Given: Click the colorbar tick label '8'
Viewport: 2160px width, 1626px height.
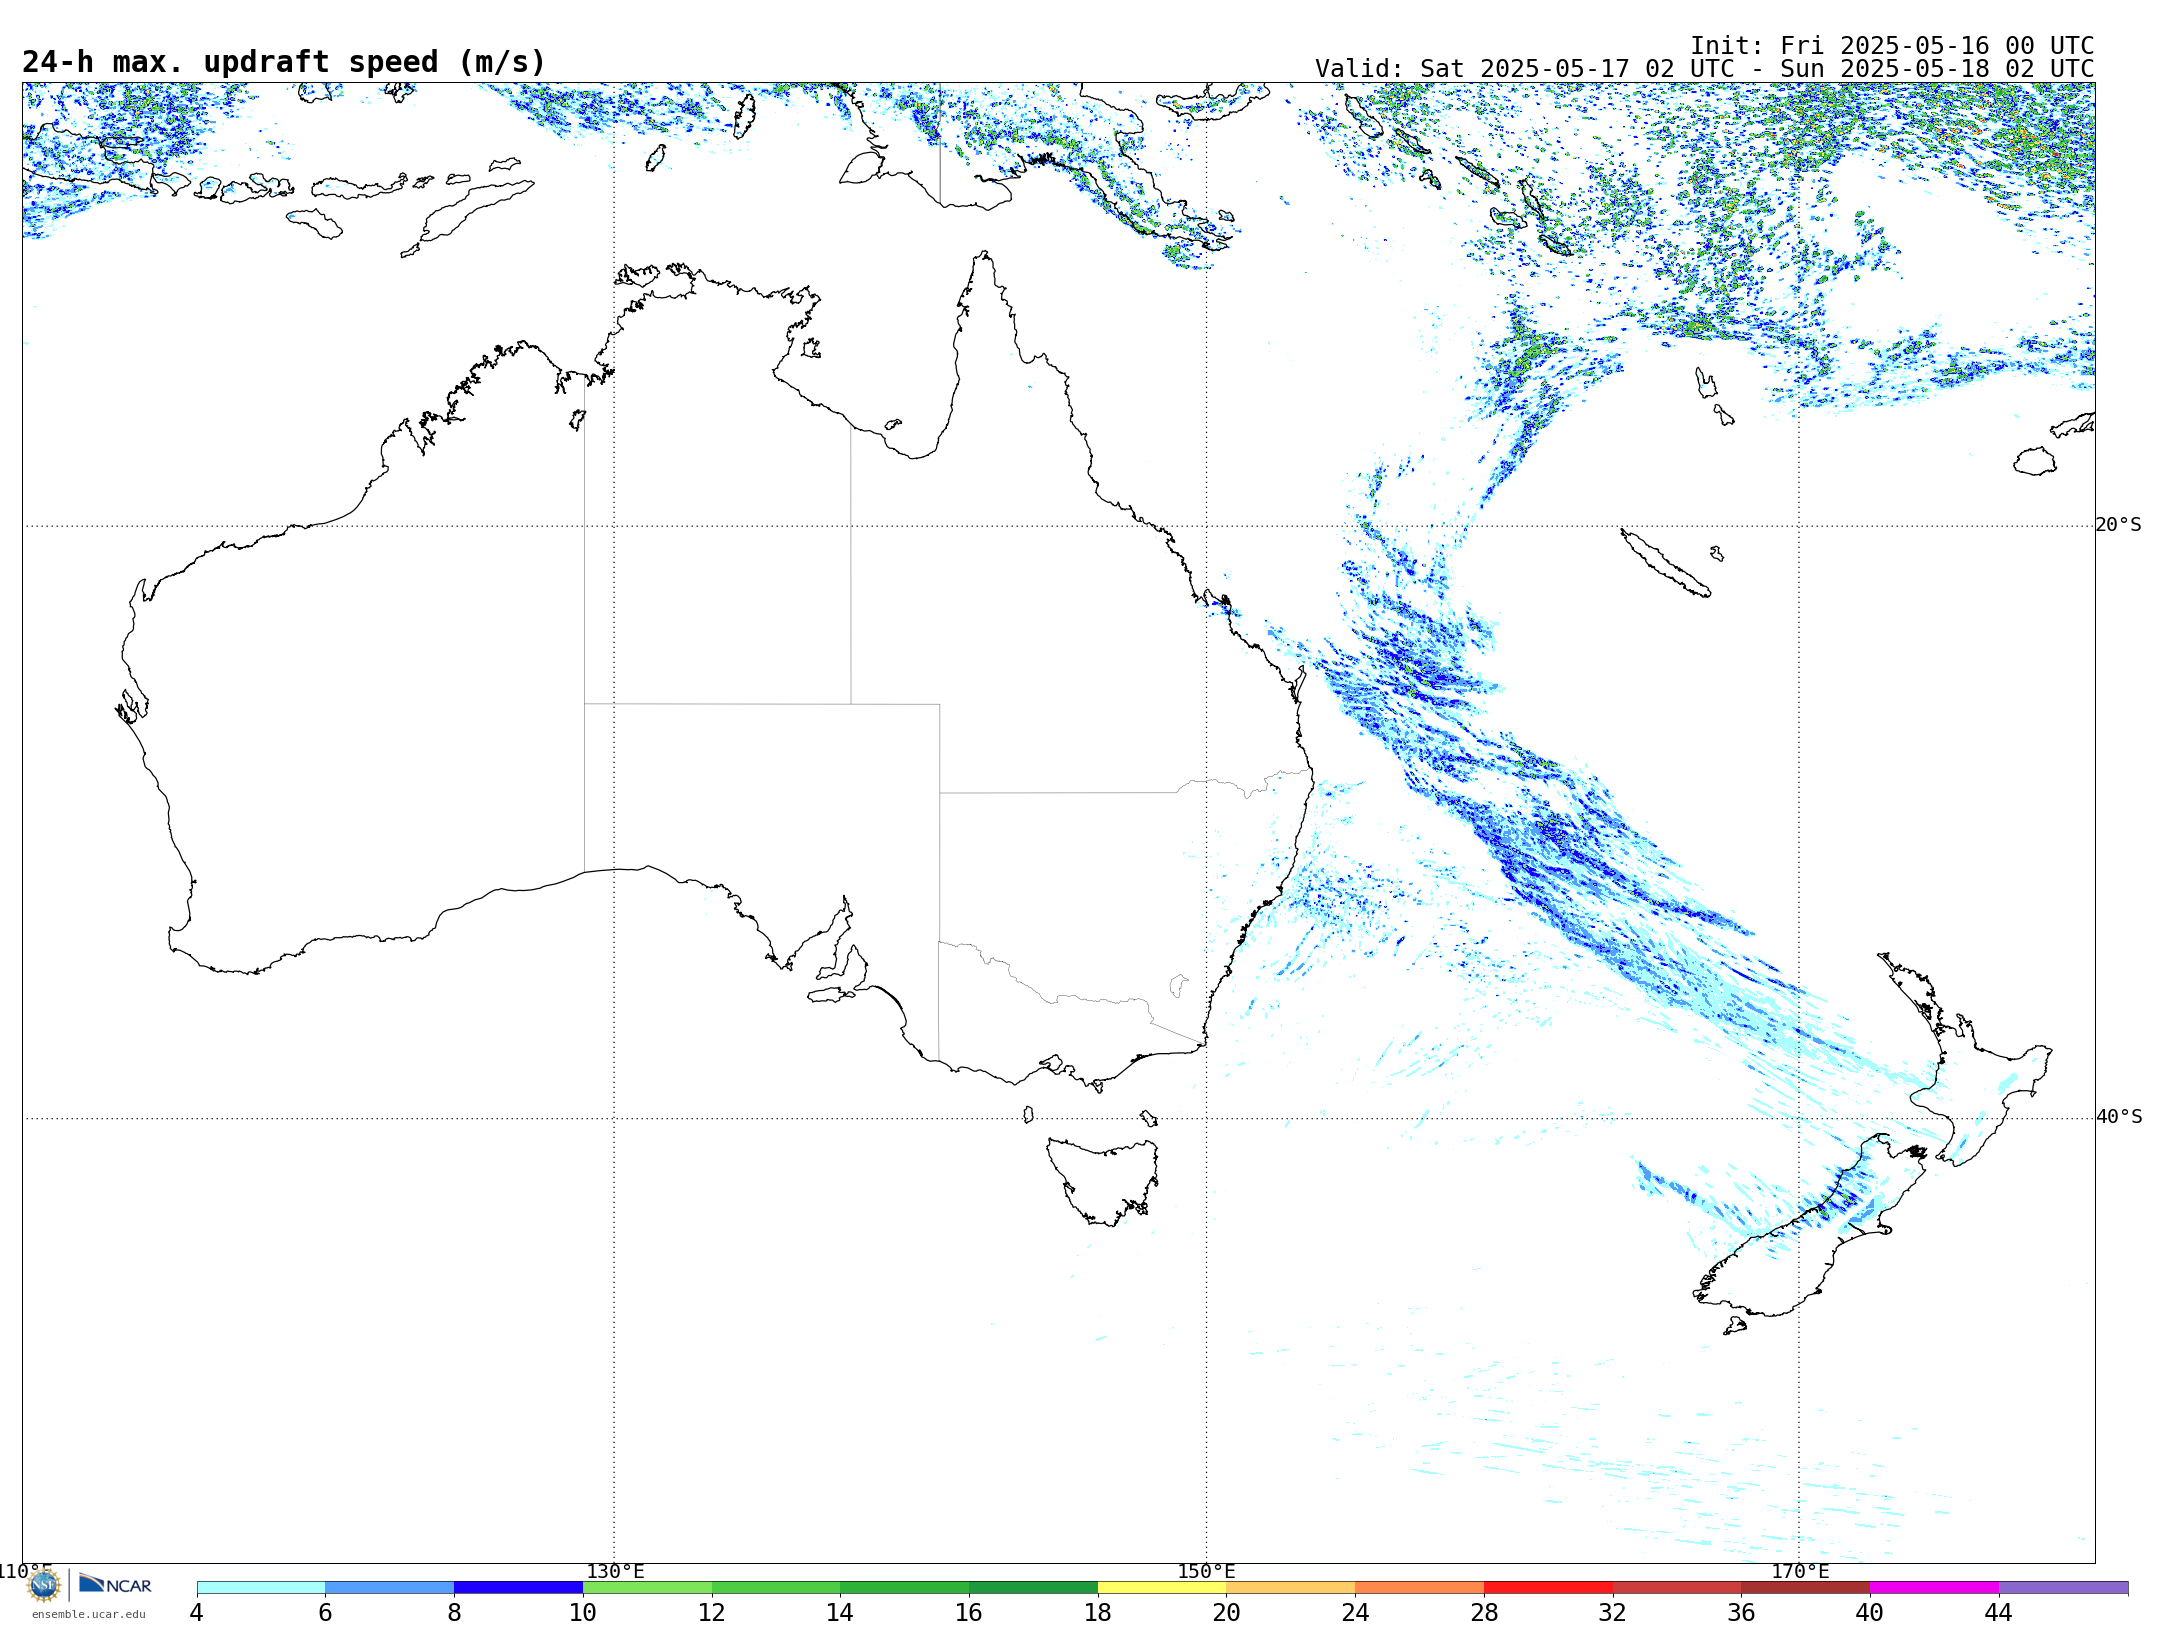Looking at the screenshot, I should (x=454, y=1613).
